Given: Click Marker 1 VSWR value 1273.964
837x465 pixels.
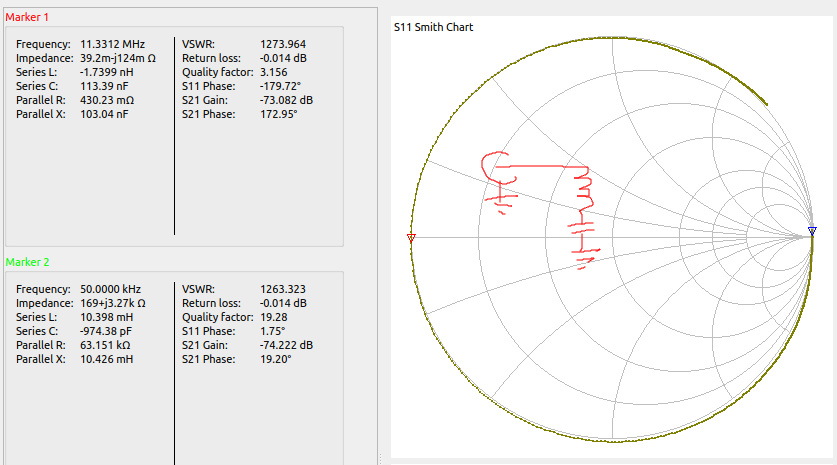Looking at the screenshot, I should tap(283, 44).
